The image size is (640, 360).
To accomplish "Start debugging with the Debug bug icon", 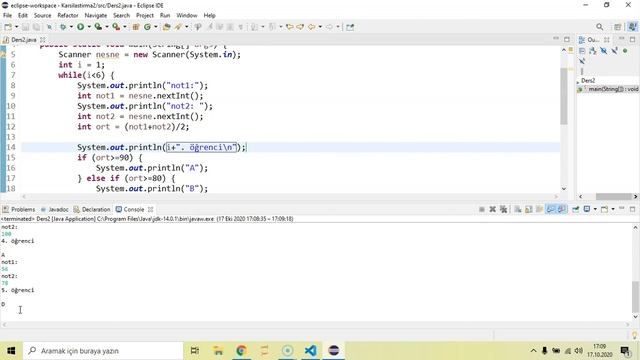I will [x=63, y=27].
